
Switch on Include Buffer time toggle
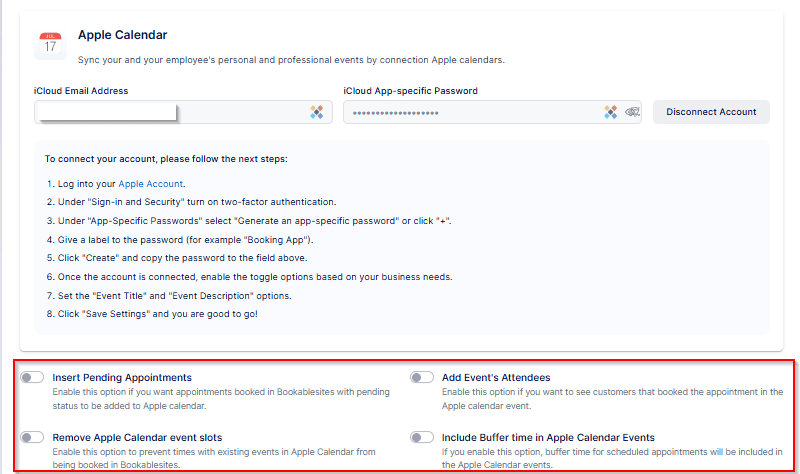click(x=422, y=437)
